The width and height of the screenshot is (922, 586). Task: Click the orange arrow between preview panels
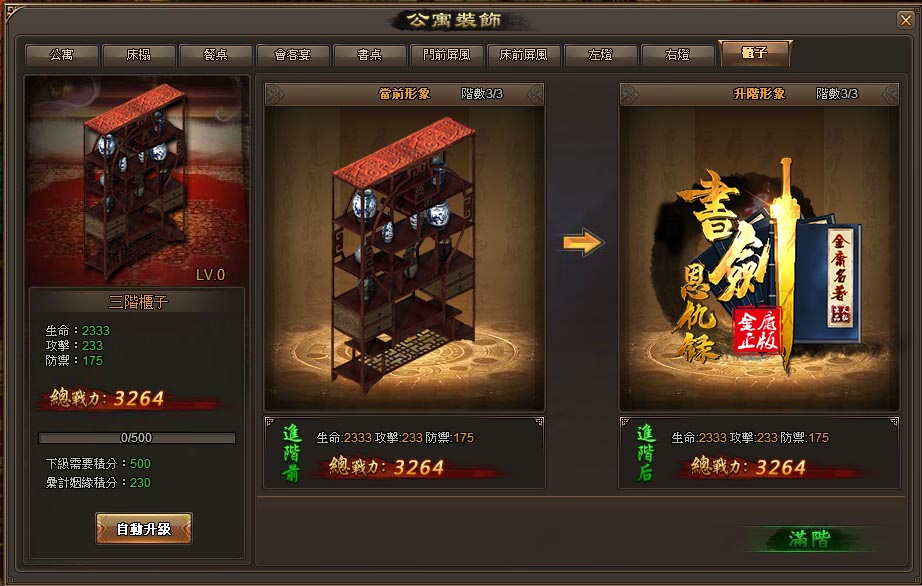pyautogui.click(x=583, y=242)
